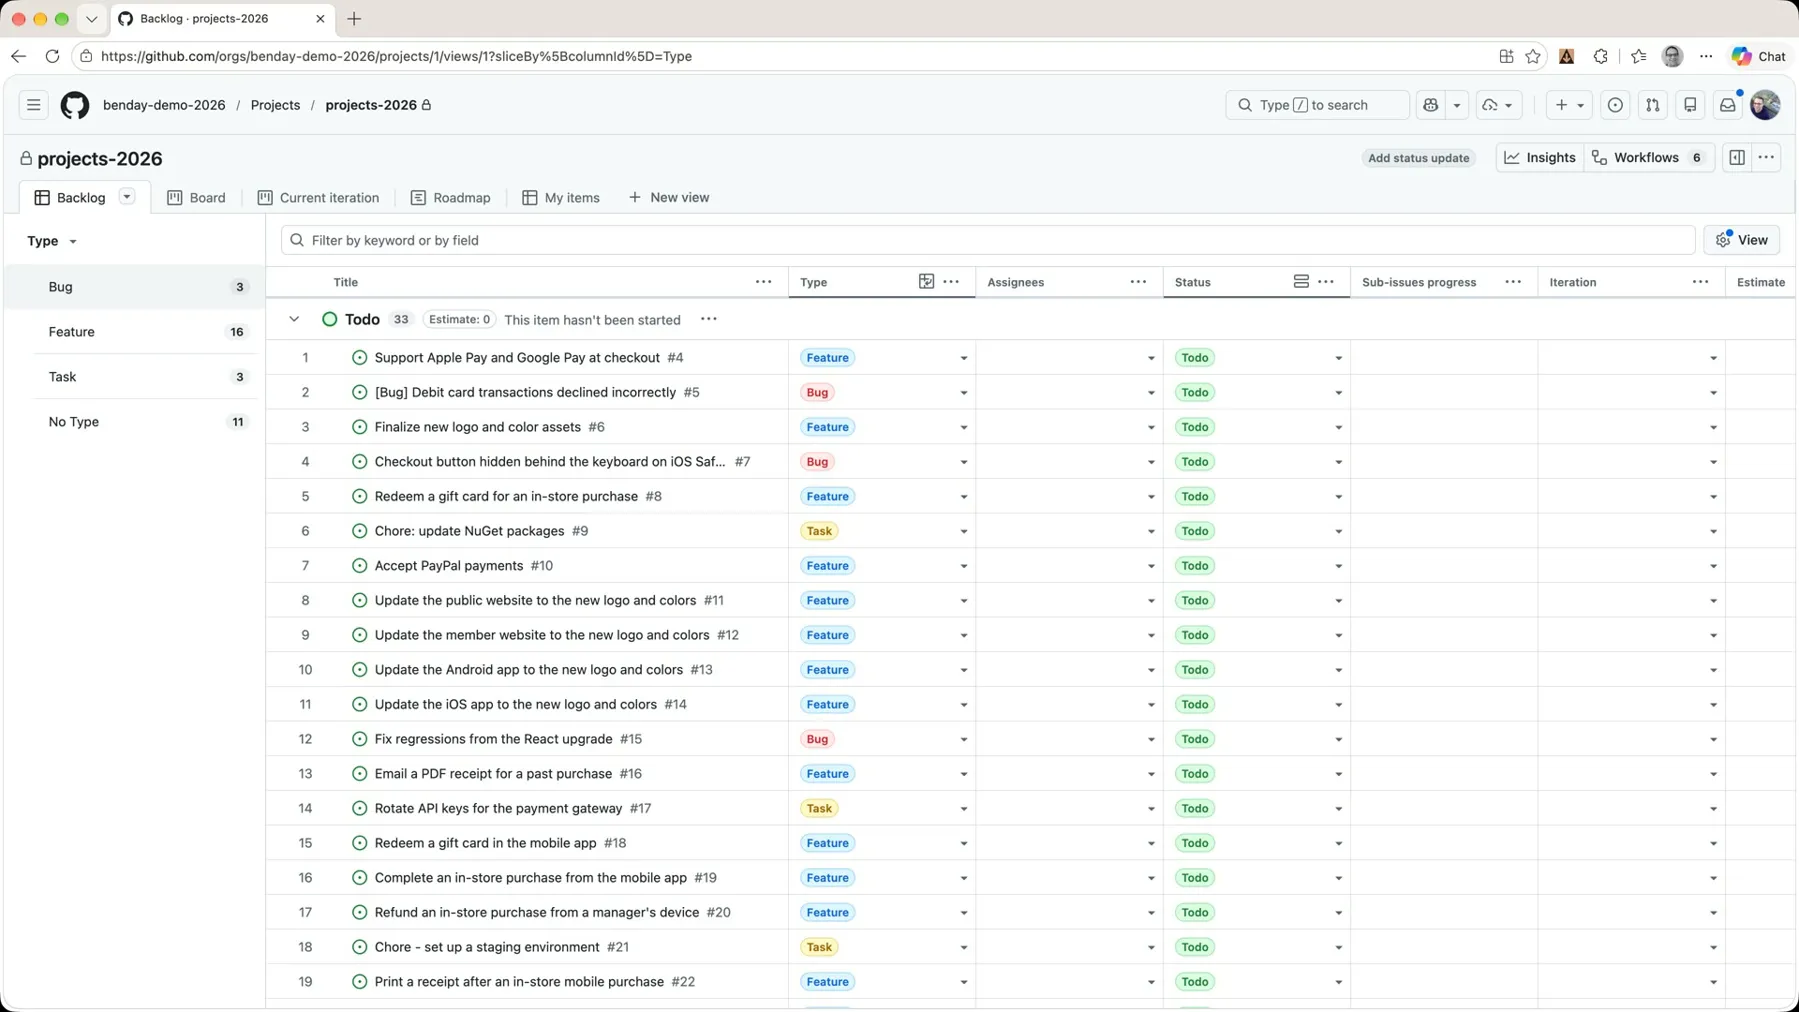Toggle the project side panel icon
The width and height of the screenshot is (1799, 1012).
point(1737,157)
